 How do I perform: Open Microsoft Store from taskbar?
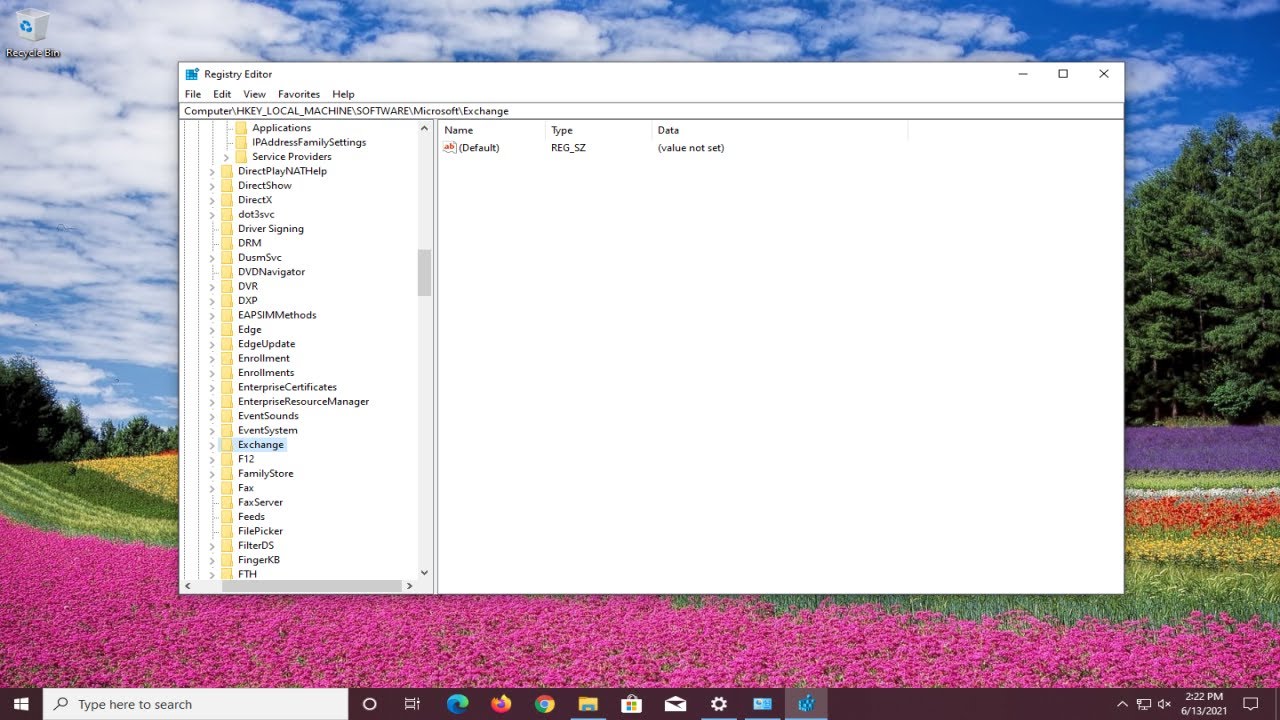coord(631,704)
